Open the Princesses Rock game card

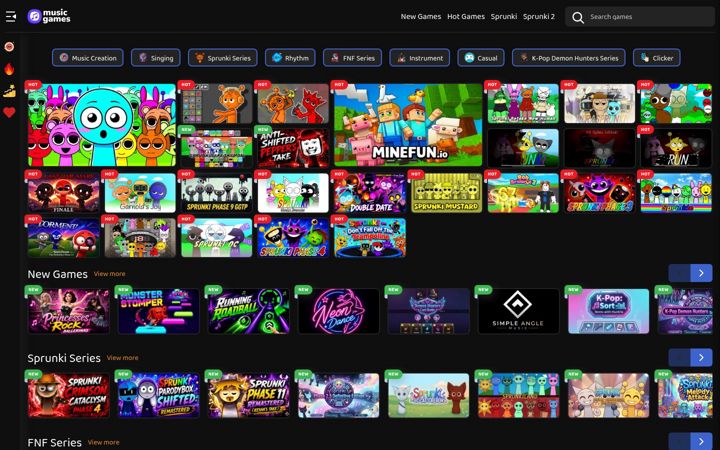pyautogui.click(x=68, y=311)
